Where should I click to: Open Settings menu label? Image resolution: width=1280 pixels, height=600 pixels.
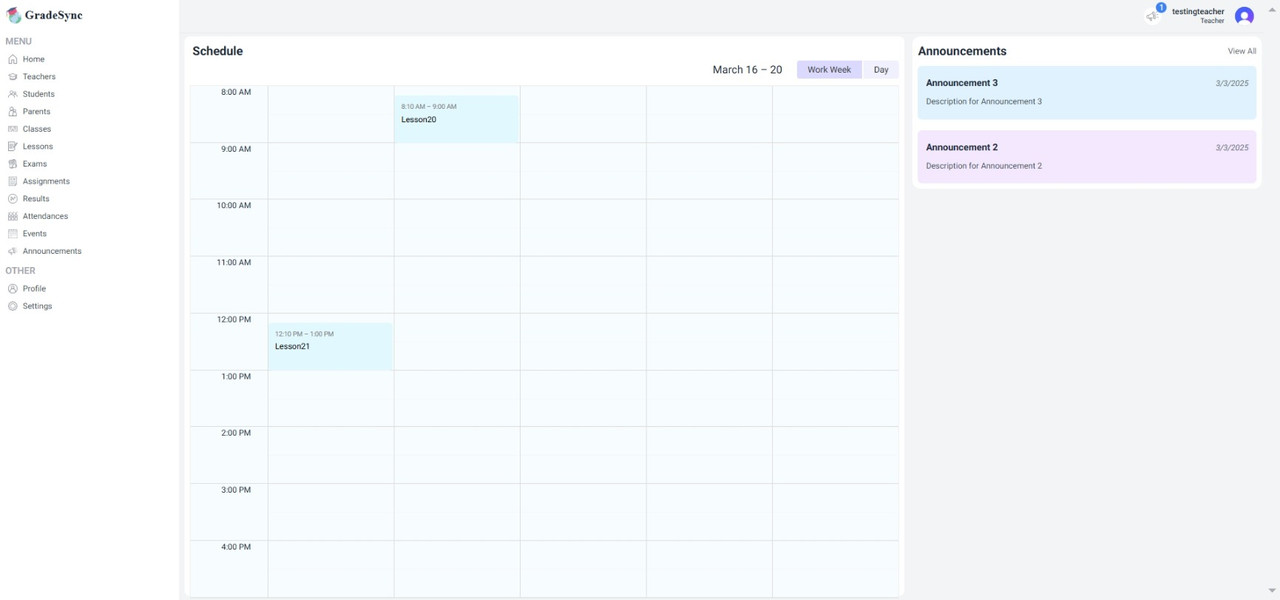tap(37, 306)
